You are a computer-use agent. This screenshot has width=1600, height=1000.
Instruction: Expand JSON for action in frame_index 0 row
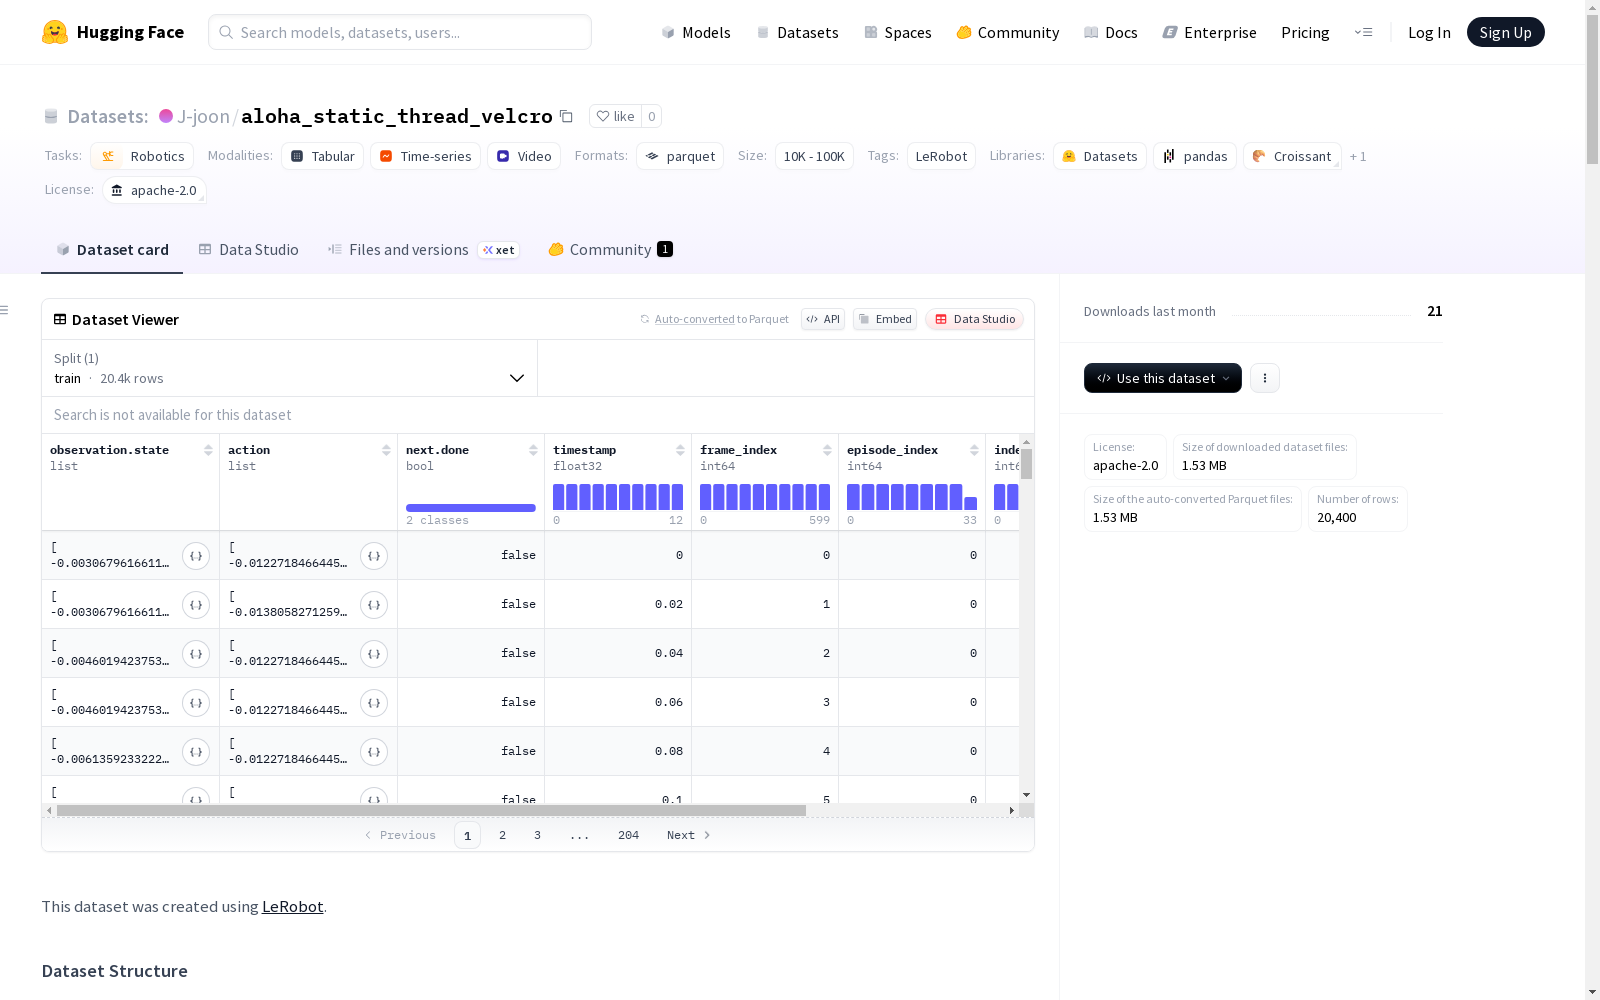point(374,556)
